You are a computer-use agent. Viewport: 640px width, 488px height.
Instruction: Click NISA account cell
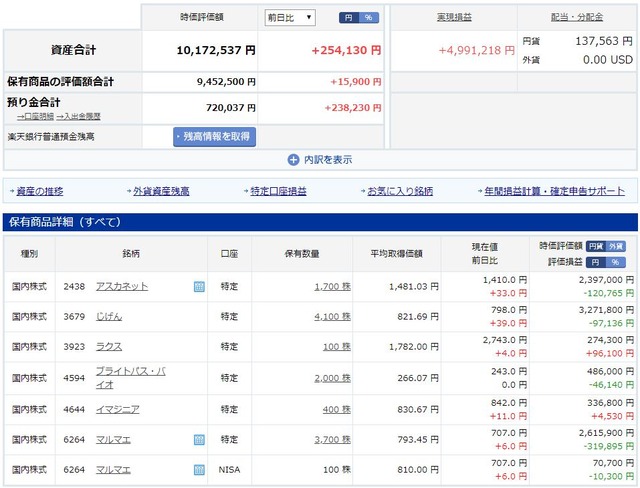pos(229,470)
